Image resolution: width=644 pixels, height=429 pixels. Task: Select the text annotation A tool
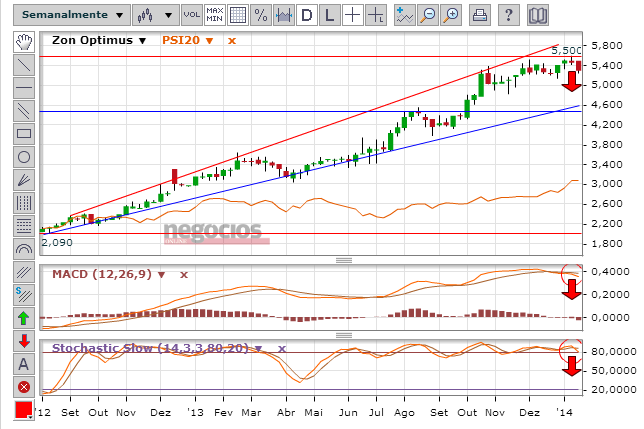click(24, 364)
